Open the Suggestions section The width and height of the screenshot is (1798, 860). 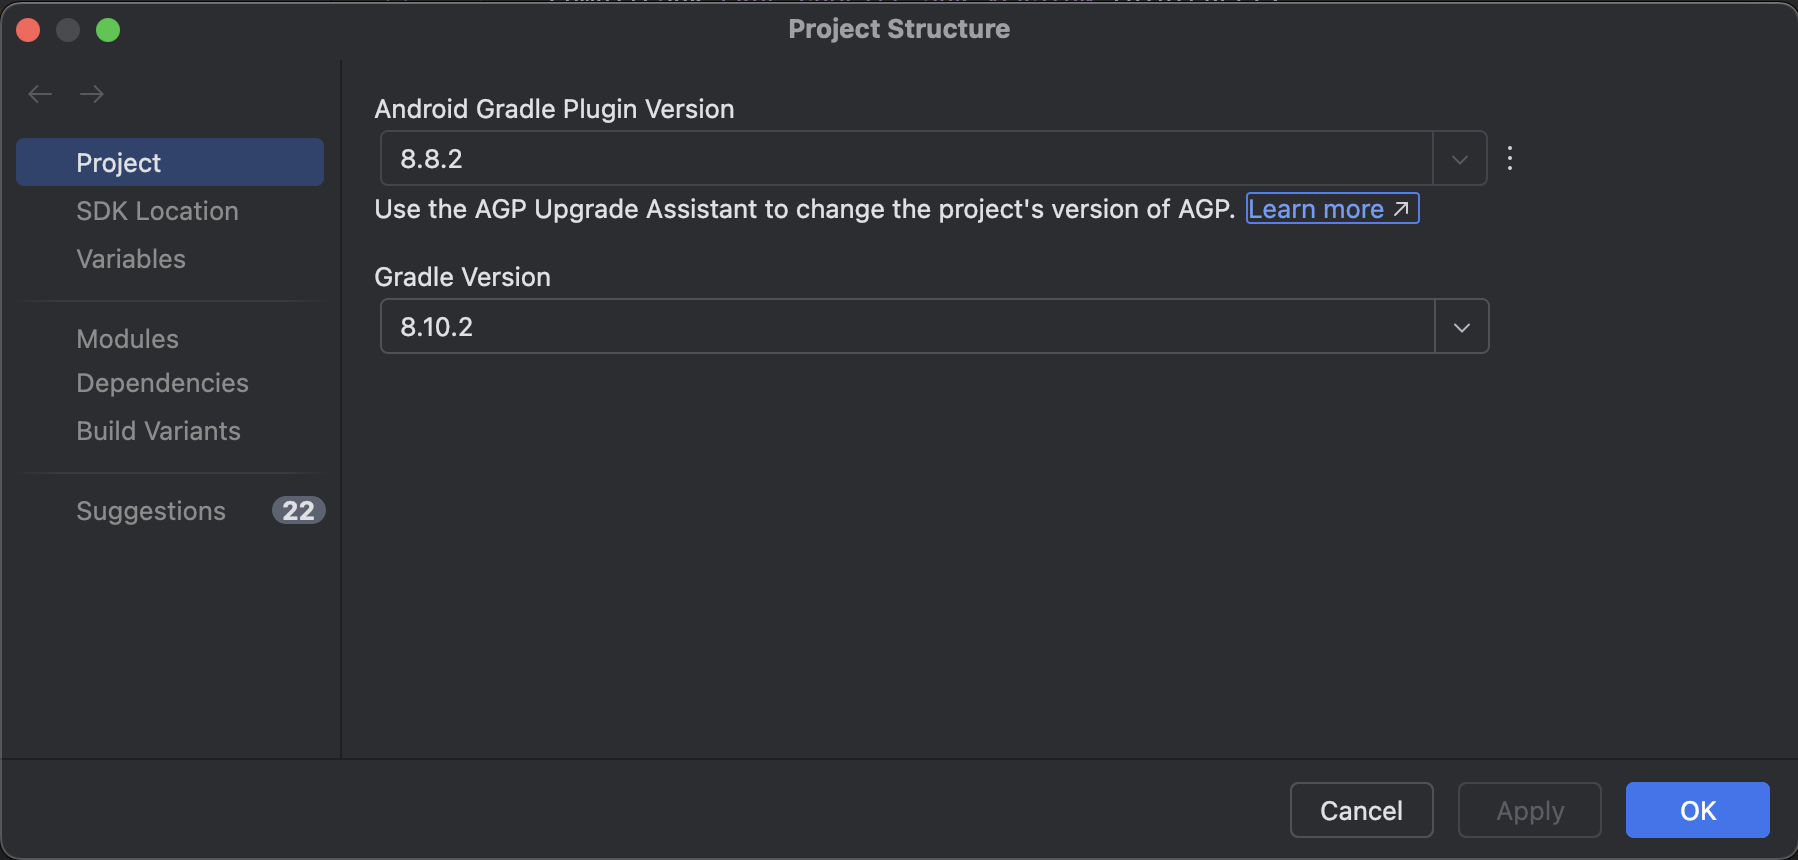click(x=151, y=511)
